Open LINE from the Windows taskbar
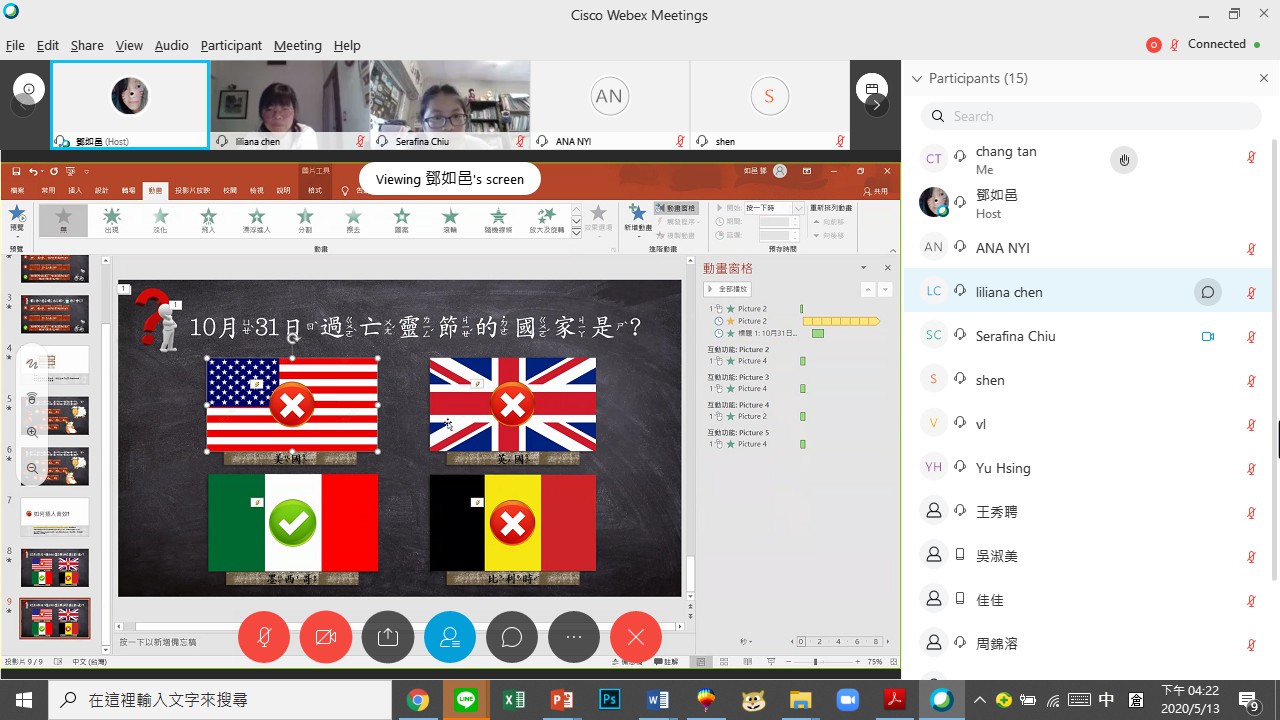Image resolution: width=1280 pixels, height=720 pixels. 466,700
